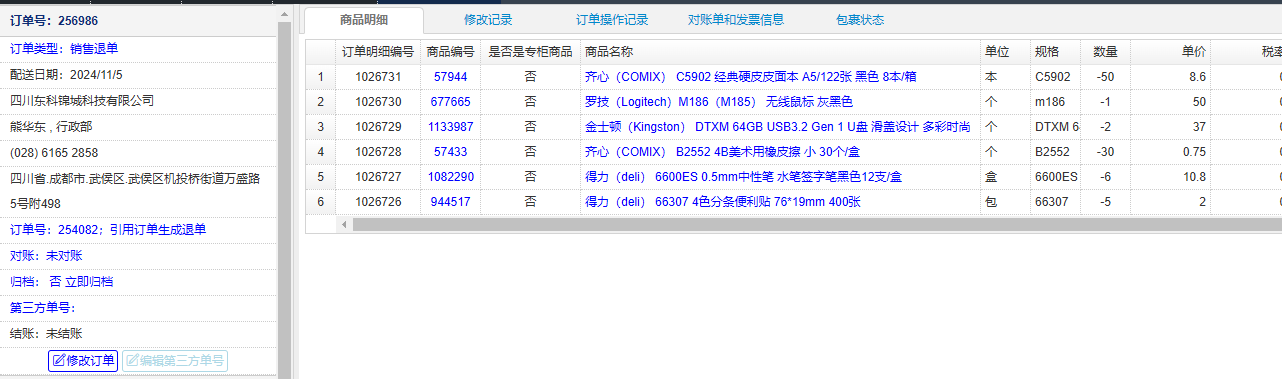The height and width of the screenshot is (379, 1282).
Task: Click the 商品编号 column header
Action: 450,52
